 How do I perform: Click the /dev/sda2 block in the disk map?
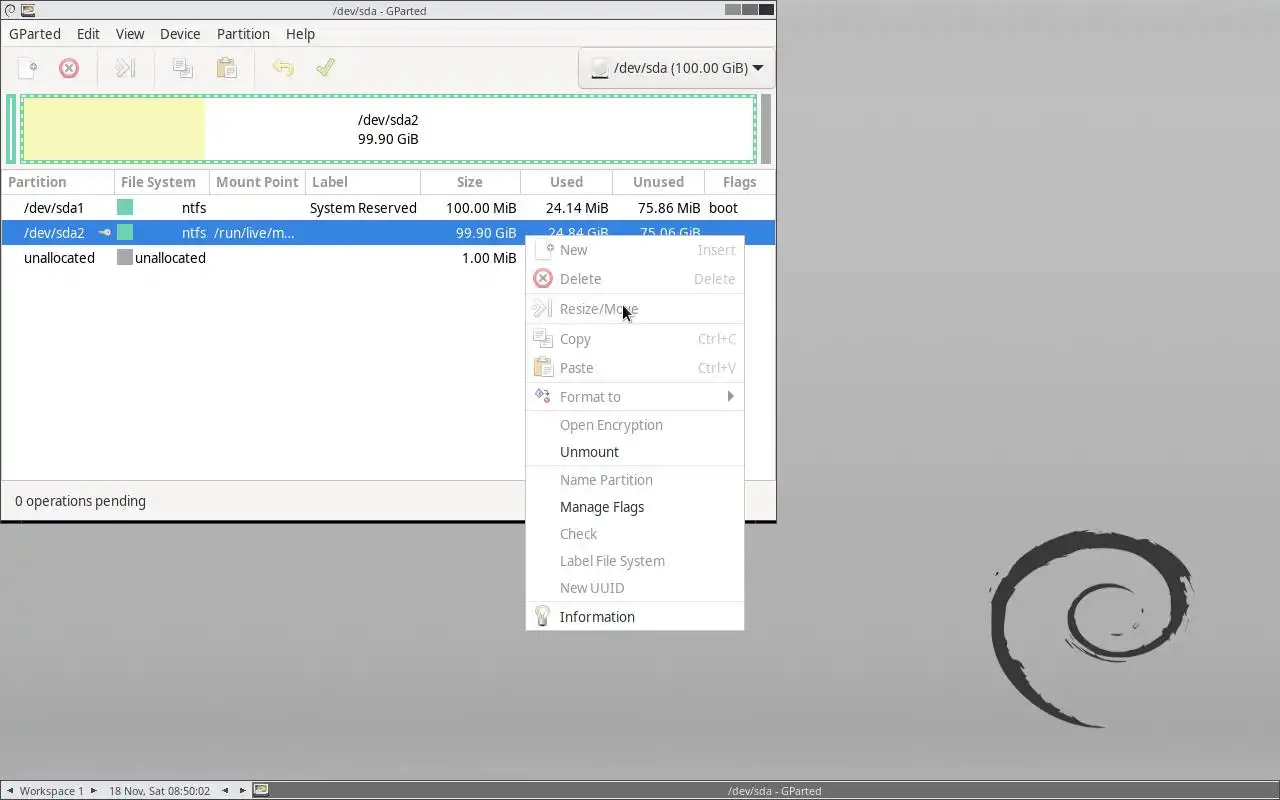[x=388, y=129]
